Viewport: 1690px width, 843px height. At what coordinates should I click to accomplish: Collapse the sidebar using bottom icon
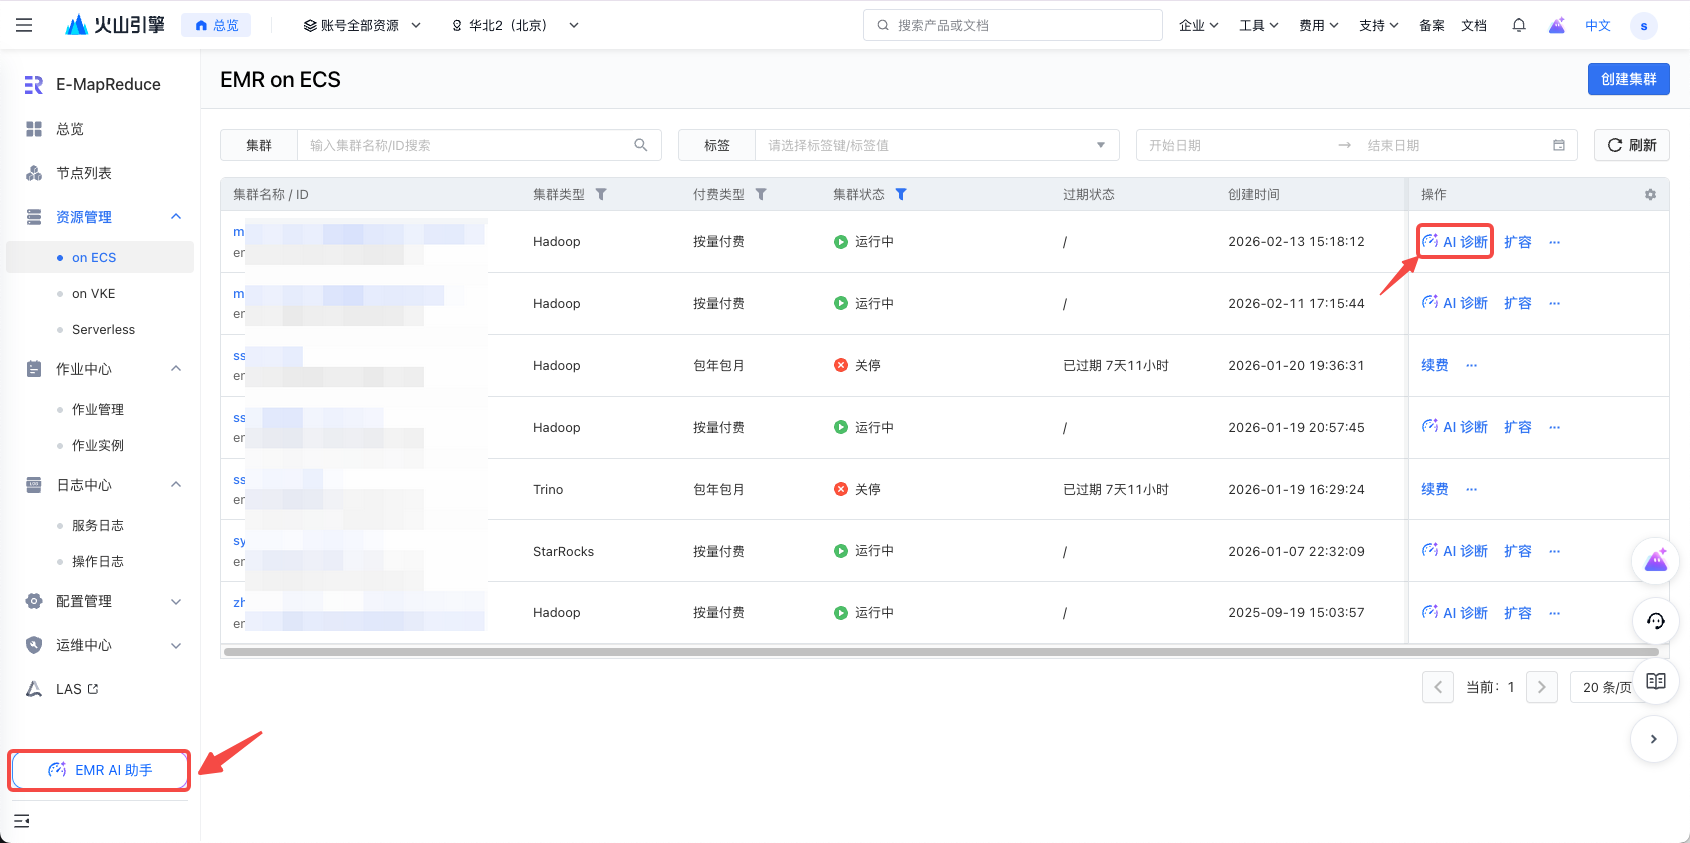pos(22,821)
